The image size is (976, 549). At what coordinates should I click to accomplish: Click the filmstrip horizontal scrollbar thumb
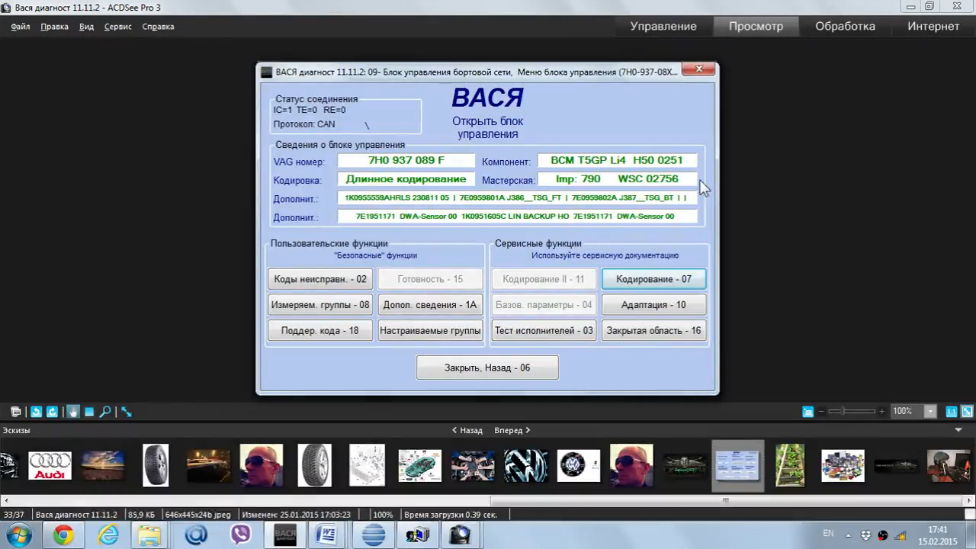tap(726, 500)
